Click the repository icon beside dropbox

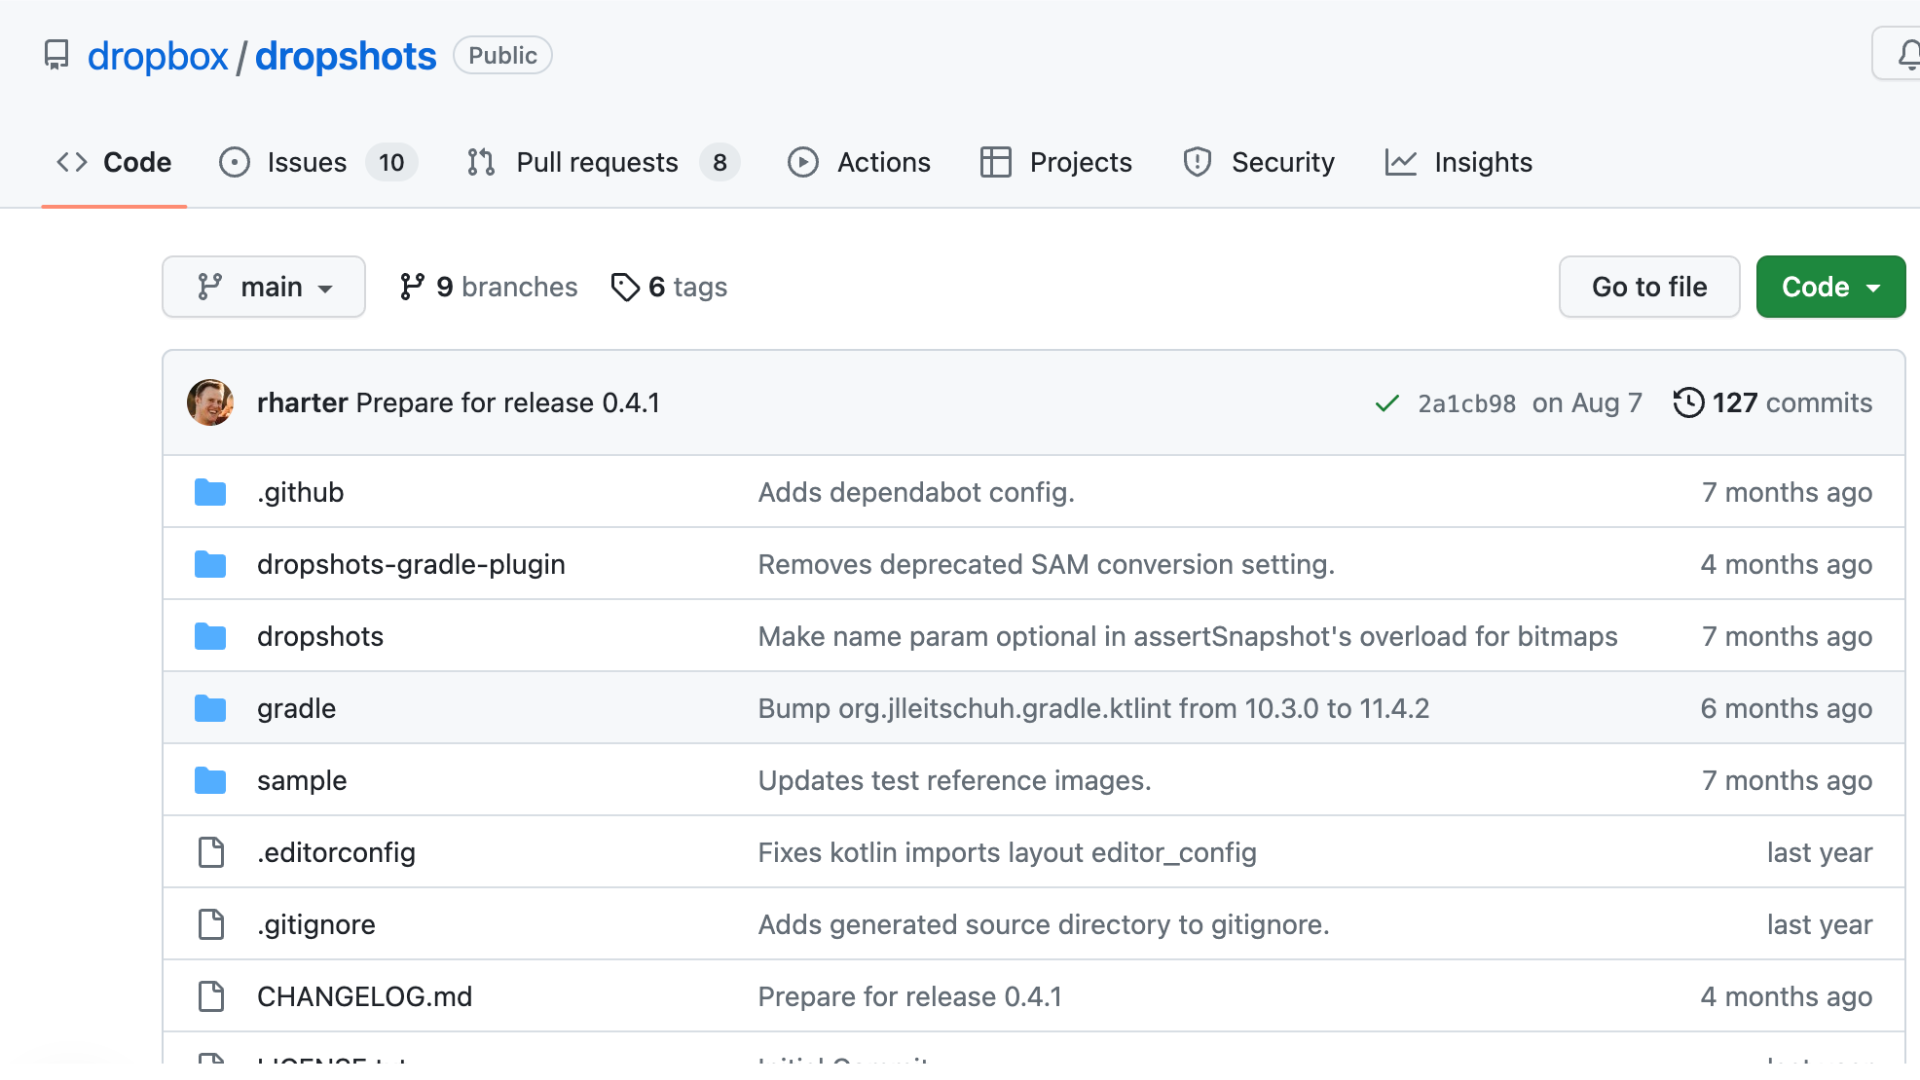pos(57,55)
